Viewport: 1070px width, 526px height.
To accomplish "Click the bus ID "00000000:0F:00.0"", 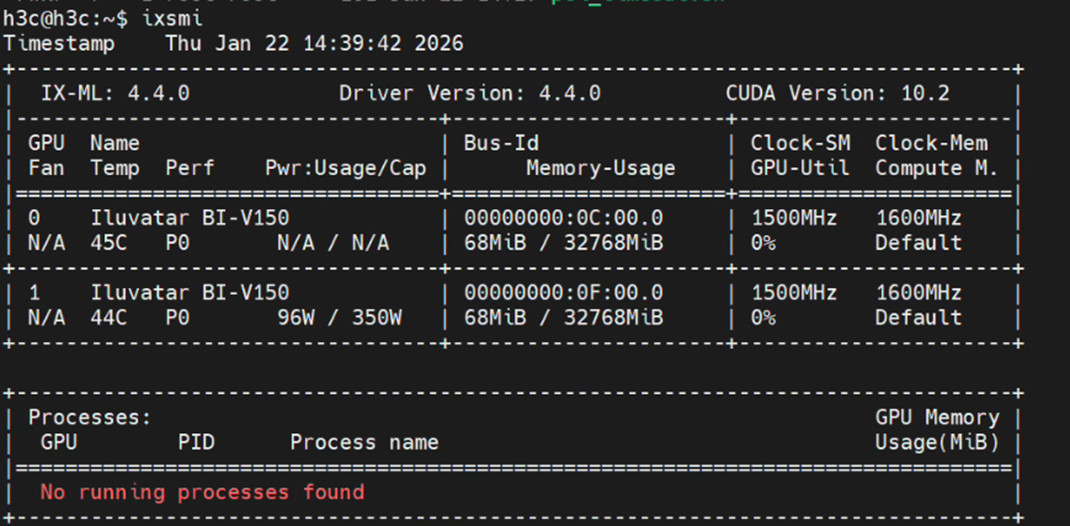I will click(564, 293).
